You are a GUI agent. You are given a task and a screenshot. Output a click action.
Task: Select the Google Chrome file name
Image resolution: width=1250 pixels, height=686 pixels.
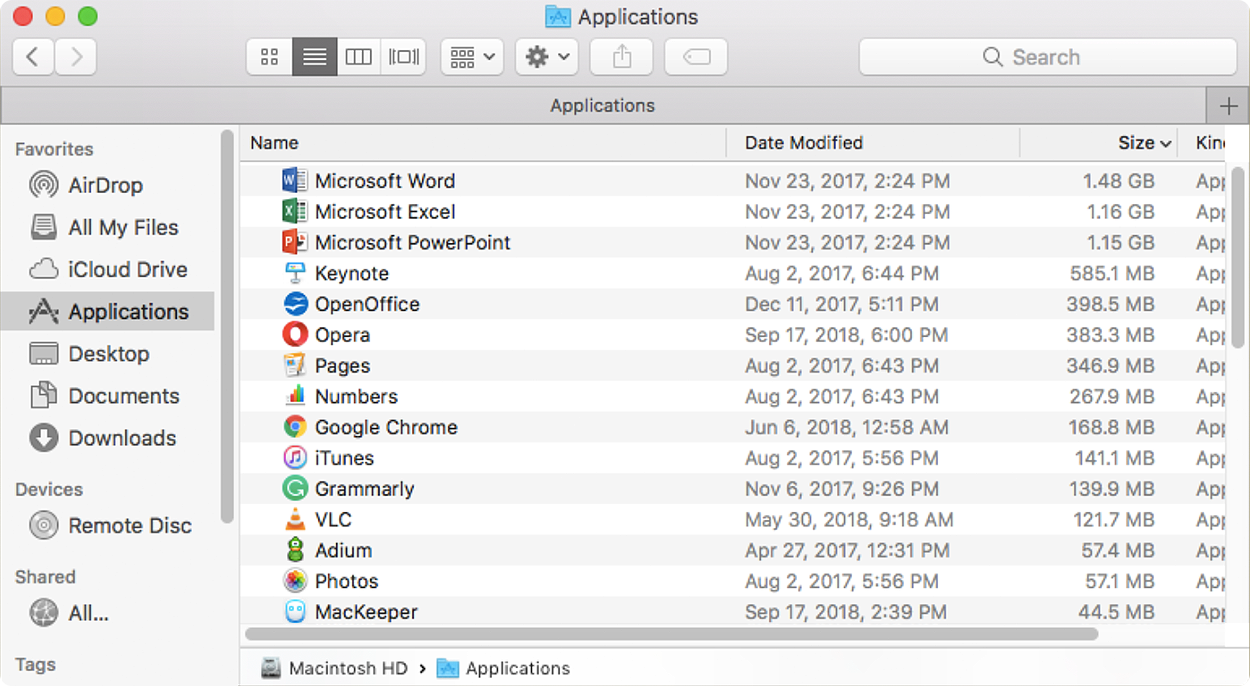[386, 427]
